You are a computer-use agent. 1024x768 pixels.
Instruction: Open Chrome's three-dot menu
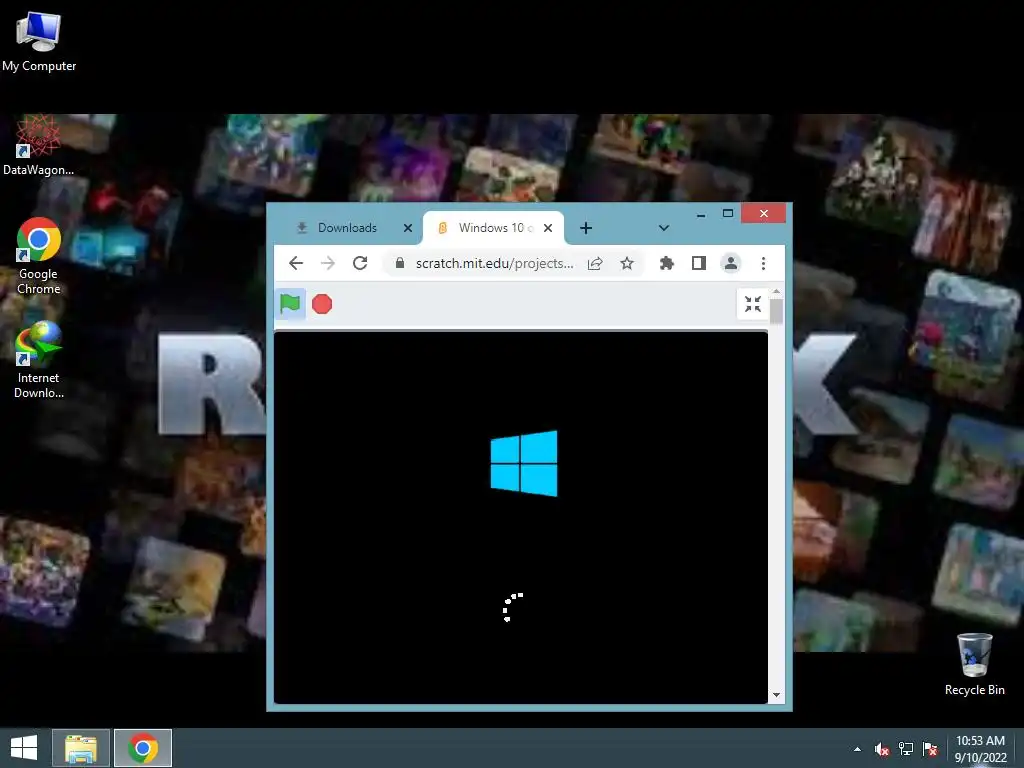click(x=763, y=263)
